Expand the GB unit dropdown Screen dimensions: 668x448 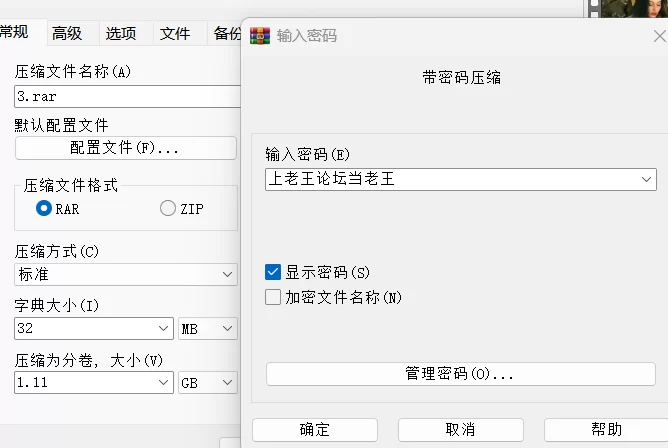click(227, 382)
